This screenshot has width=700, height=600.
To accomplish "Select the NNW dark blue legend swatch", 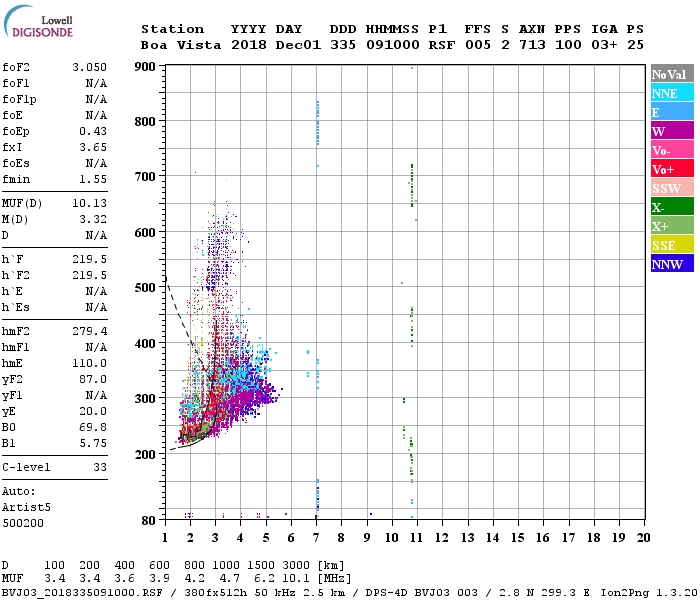I will click(x=672, y=264).
